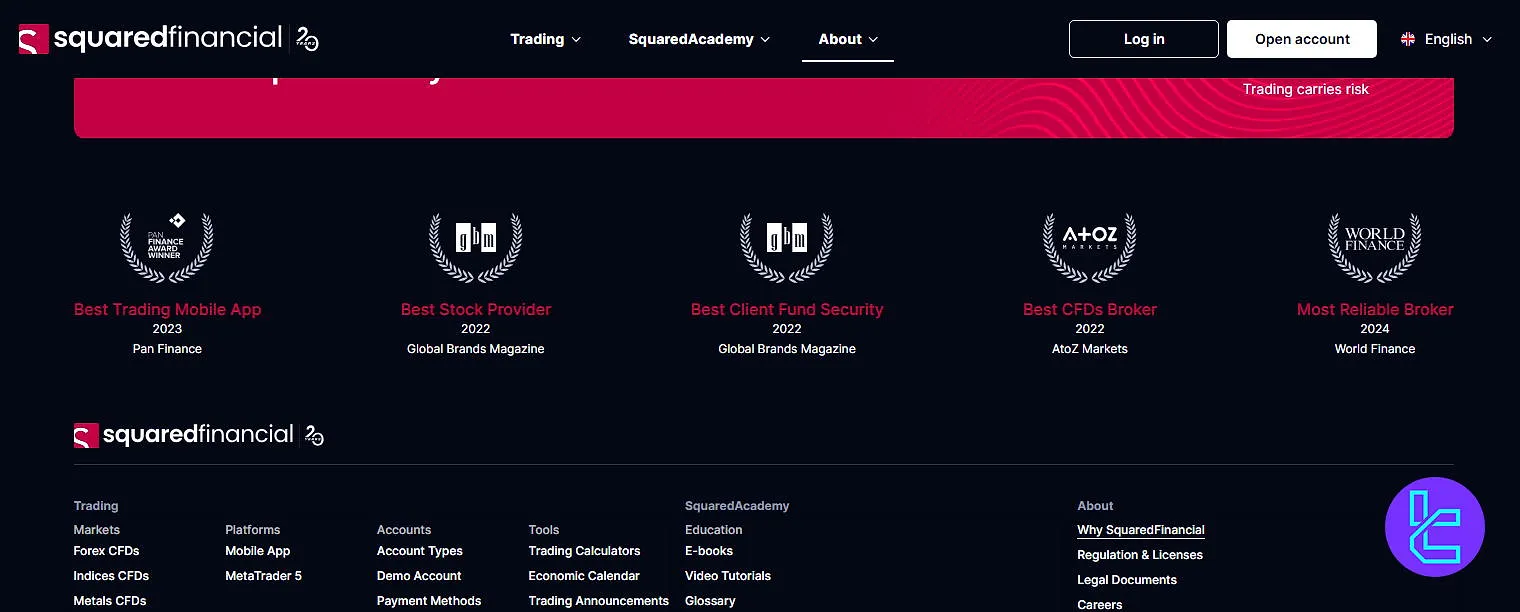Open the MetaTrader 5 link
This screenshot has width=1520, height=612.
pos(263,576)
